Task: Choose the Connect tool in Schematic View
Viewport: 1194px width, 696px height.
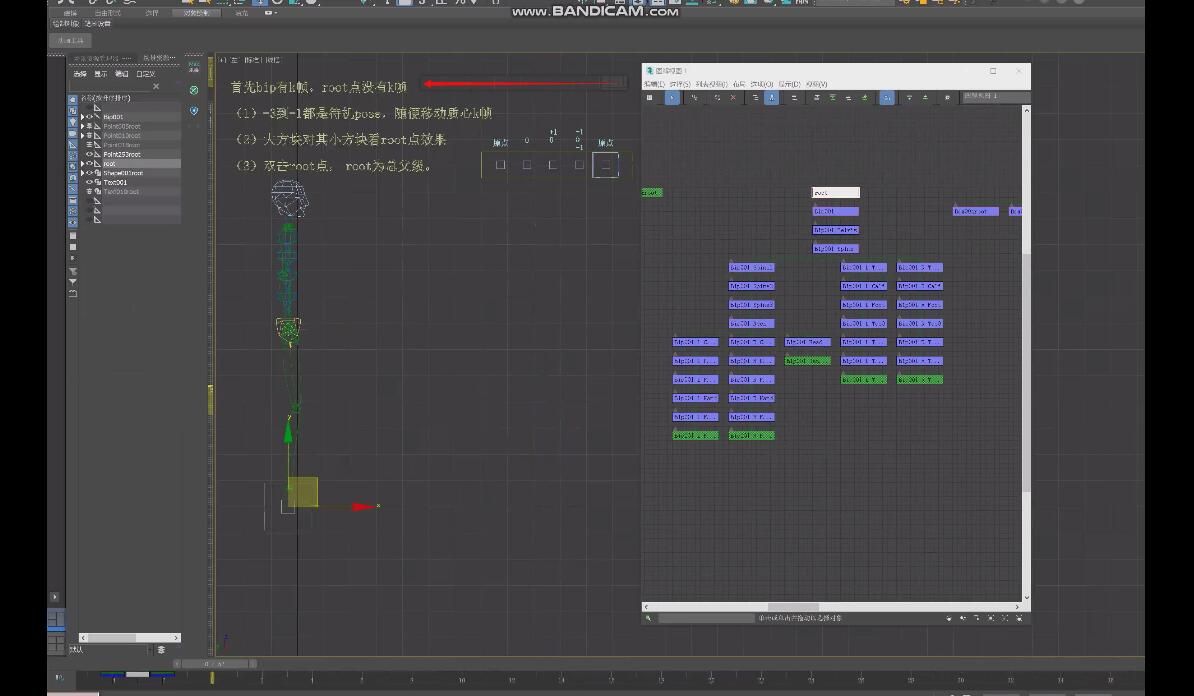Action: pos(694,97)
